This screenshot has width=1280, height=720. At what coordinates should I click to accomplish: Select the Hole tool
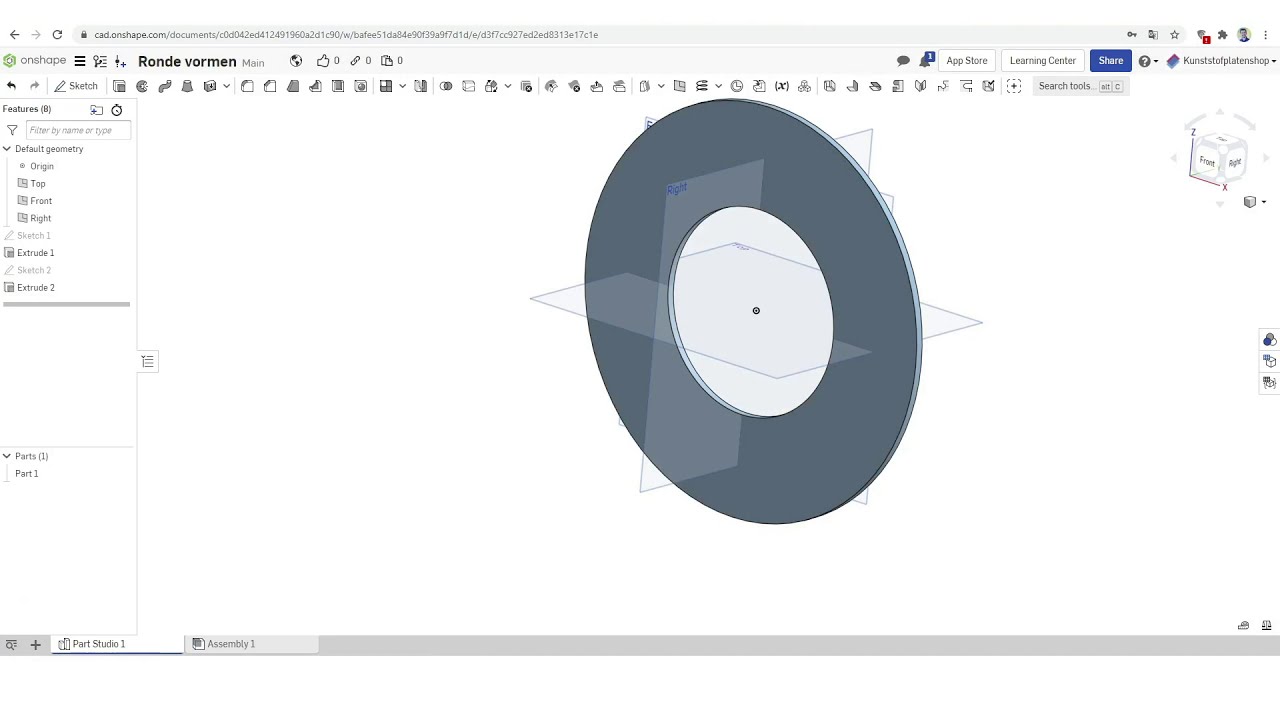pyautogui.click(x=361, y=86)
